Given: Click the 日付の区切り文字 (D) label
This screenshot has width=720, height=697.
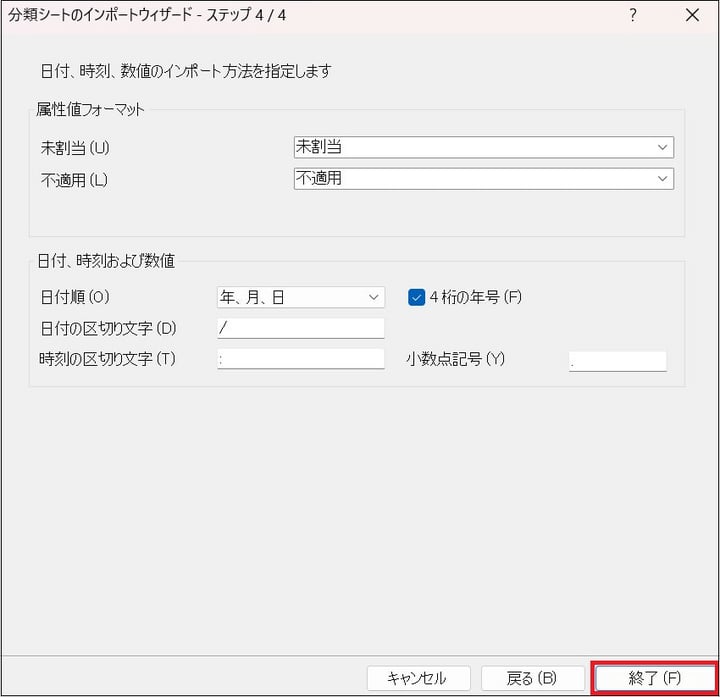Looking at the screenshot, I should (x=108, y=328).
